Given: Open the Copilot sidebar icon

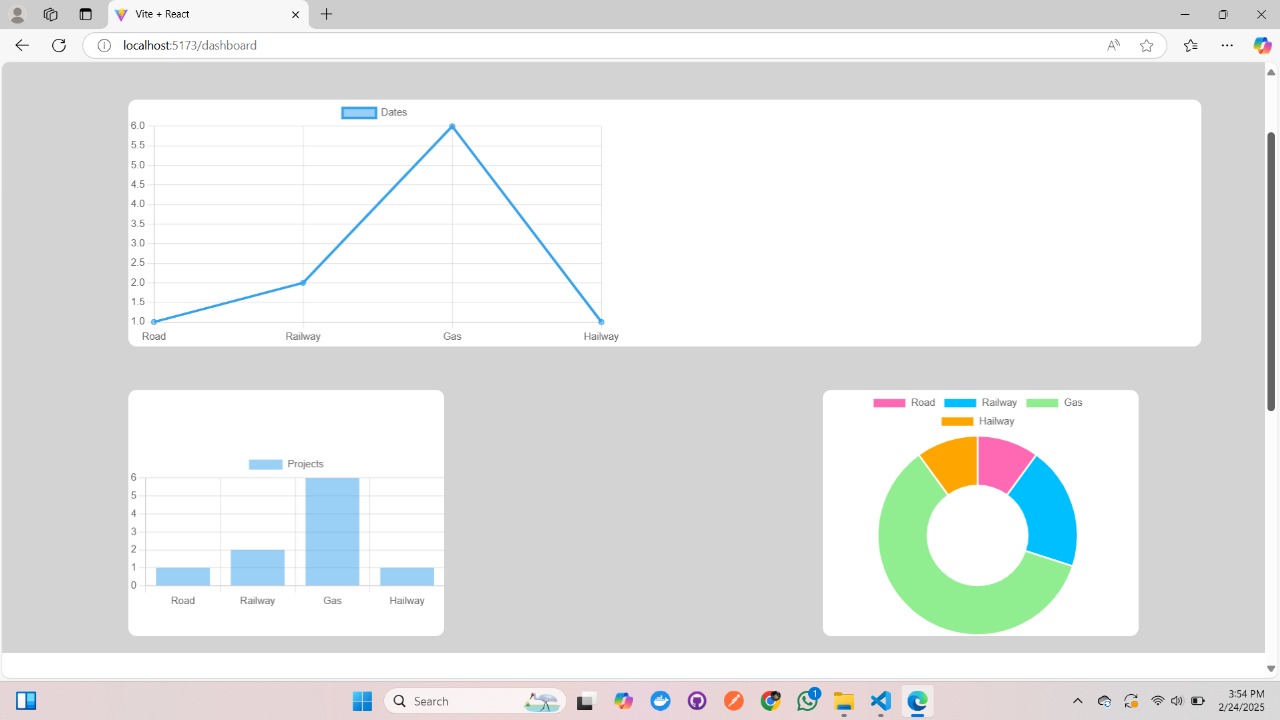Looking at the screenshot, I should pos(1263,45).
